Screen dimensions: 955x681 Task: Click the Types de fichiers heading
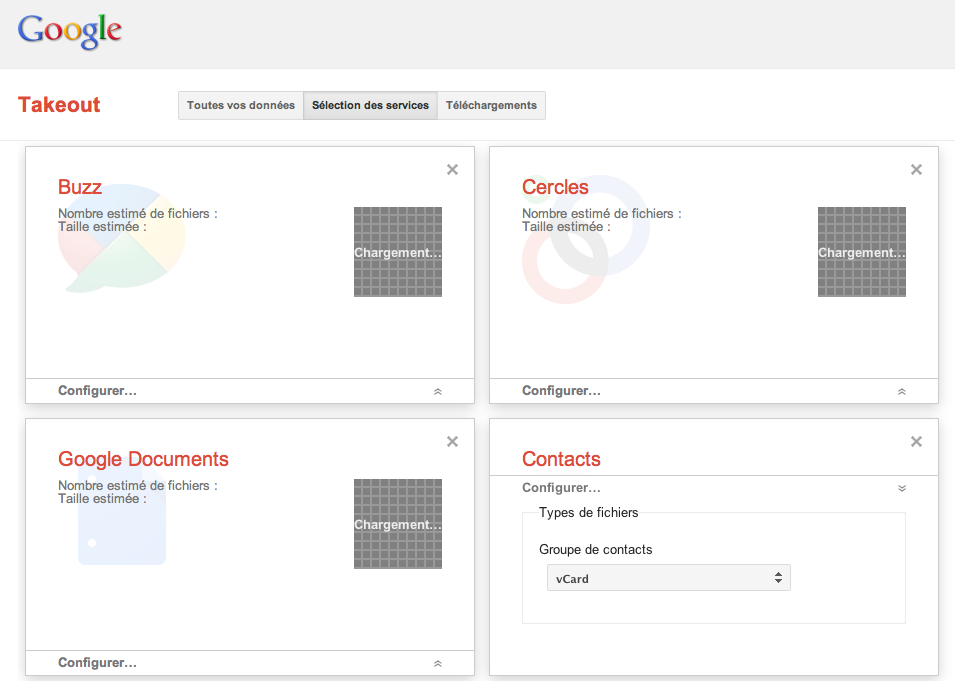tap(588, 513)
